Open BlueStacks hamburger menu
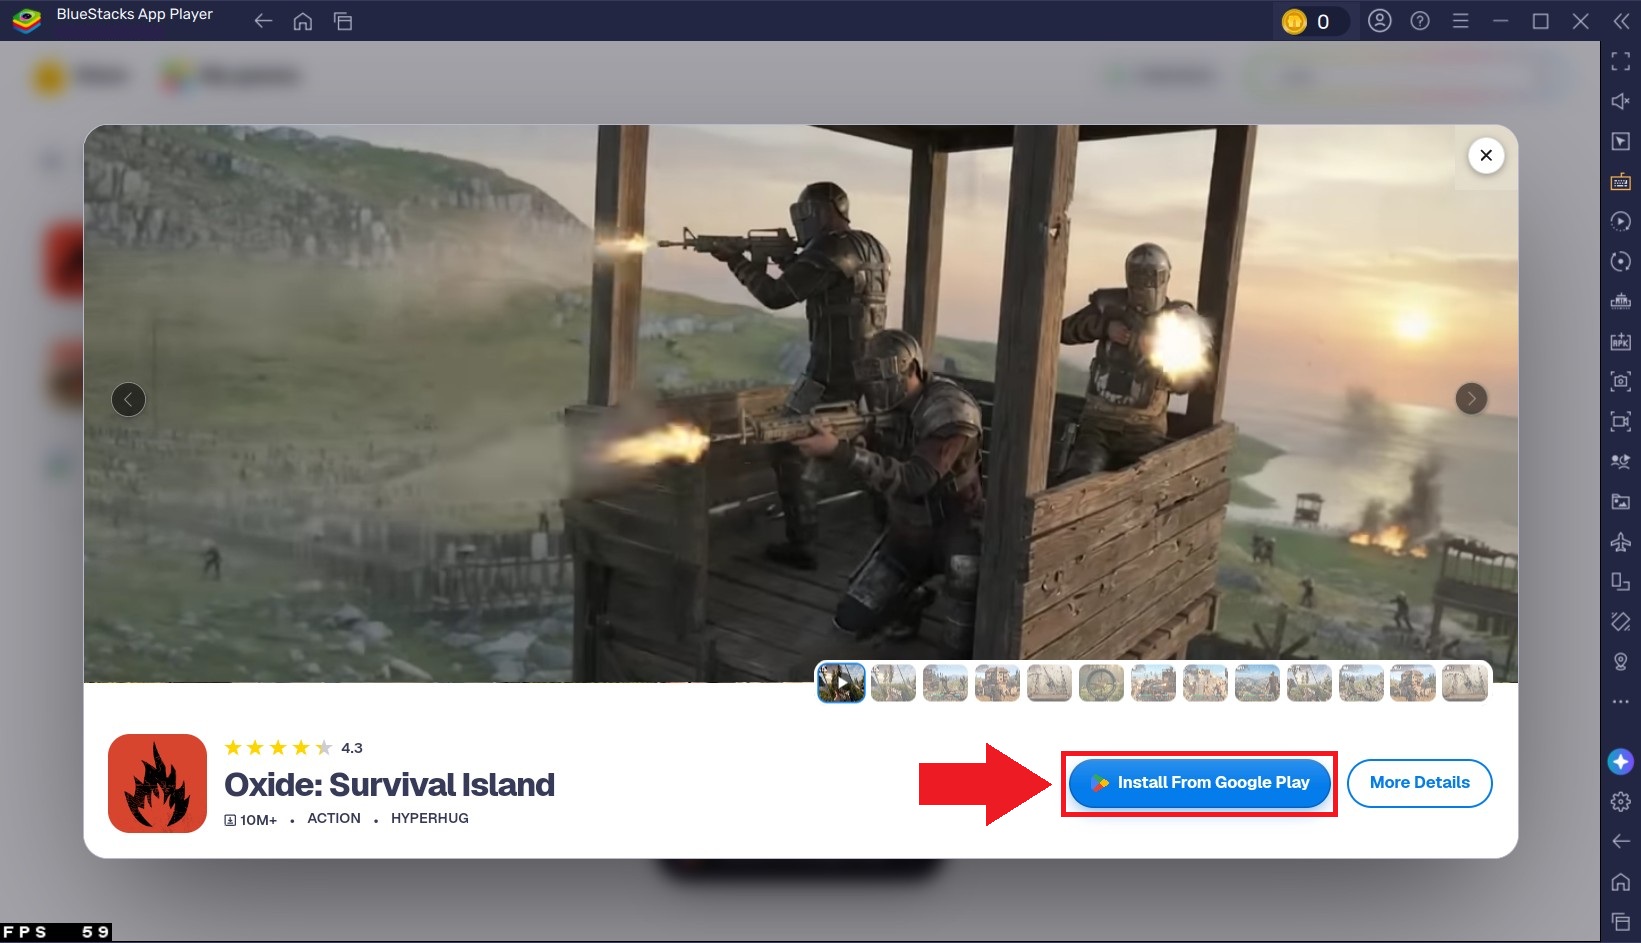This screenshot has height=943, width=1641. point(1460,21)
